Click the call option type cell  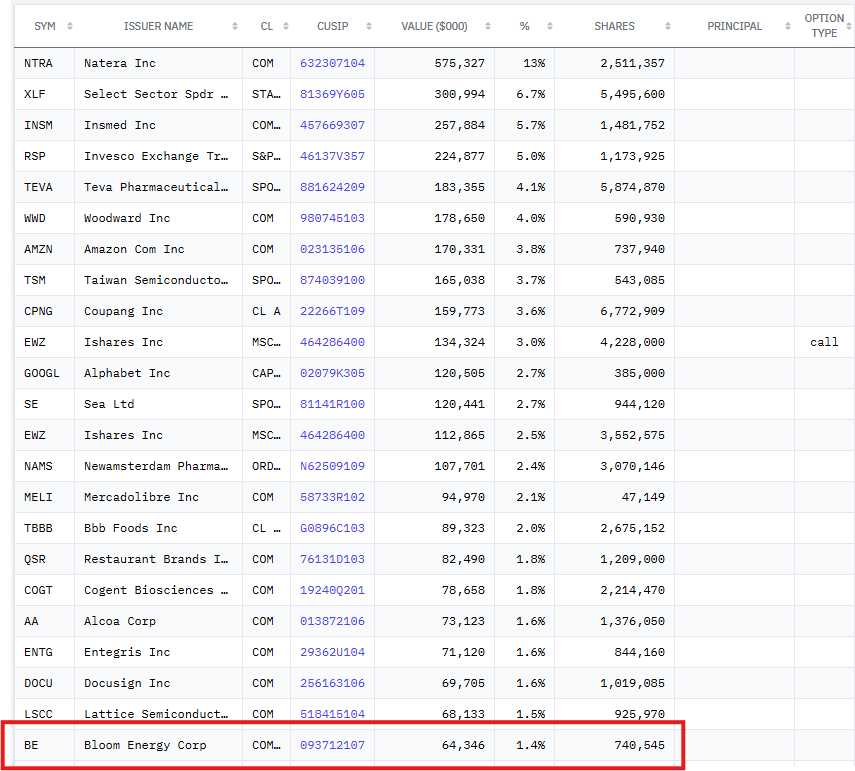click(824, 342)
